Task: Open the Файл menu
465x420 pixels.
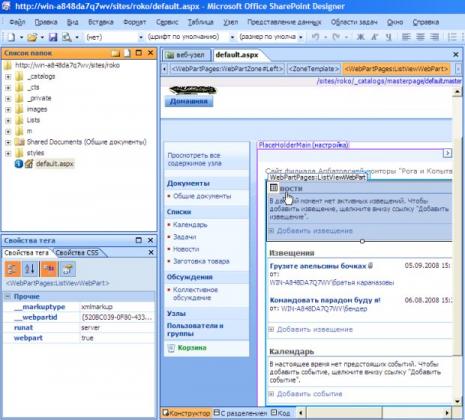Action: coord(17,22)
